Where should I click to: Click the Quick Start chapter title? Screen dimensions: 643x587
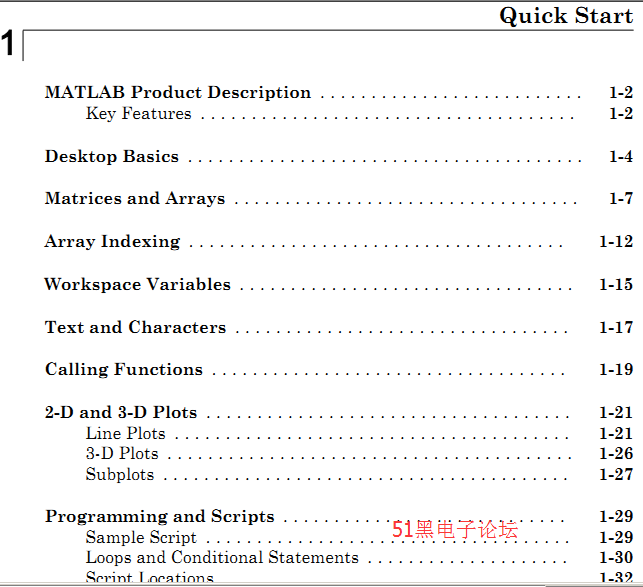(566, 16)
